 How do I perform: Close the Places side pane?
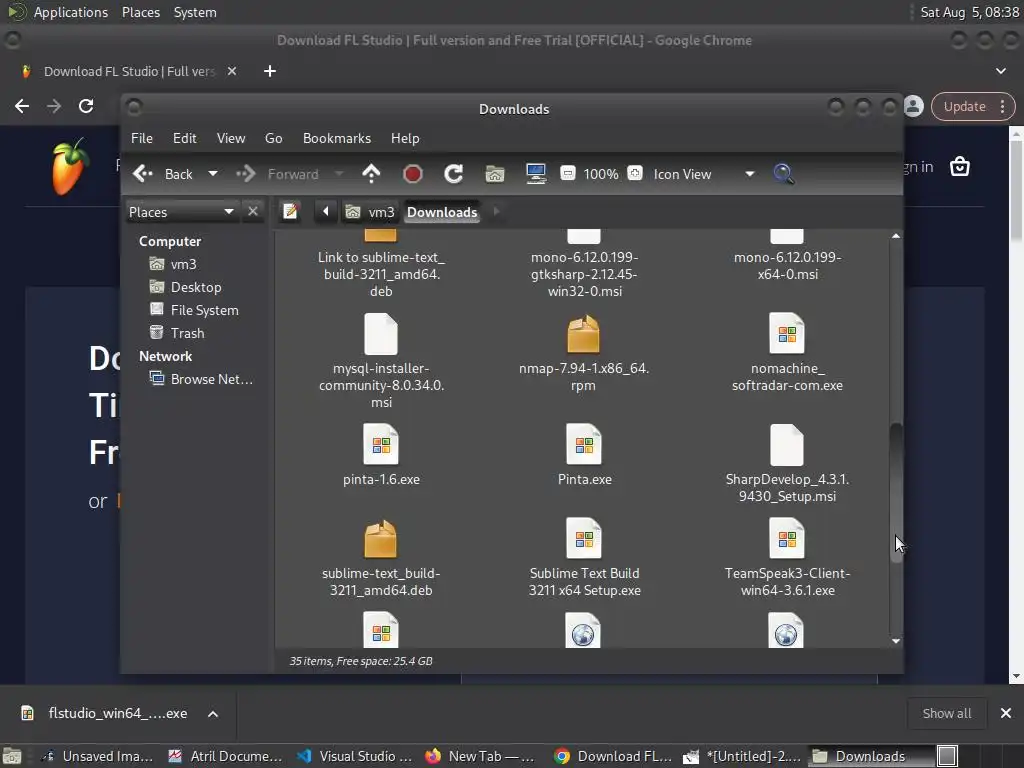click(x=253, y=212)
